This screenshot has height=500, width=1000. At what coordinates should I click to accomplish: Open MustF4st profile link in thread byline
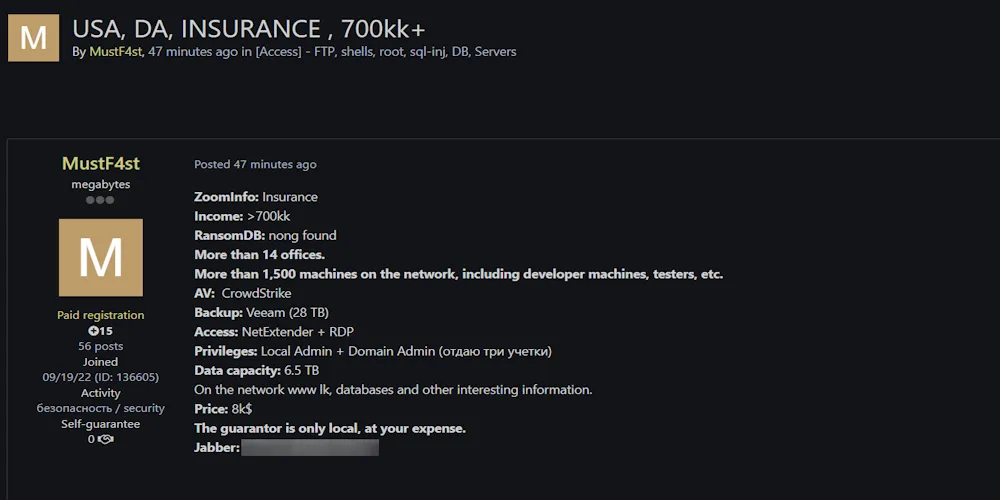click(115, 51)
